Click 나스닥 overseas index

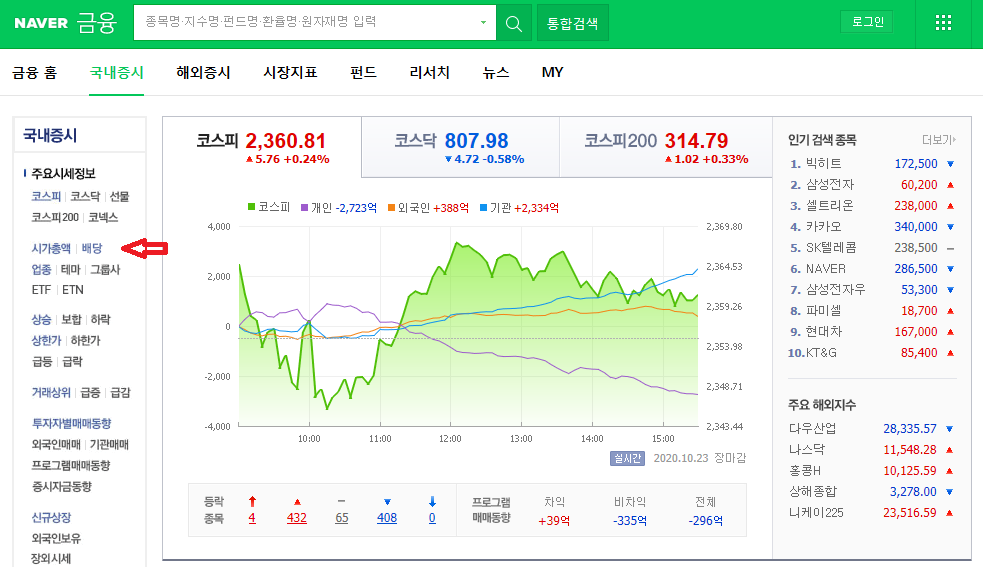click(807, 450)
